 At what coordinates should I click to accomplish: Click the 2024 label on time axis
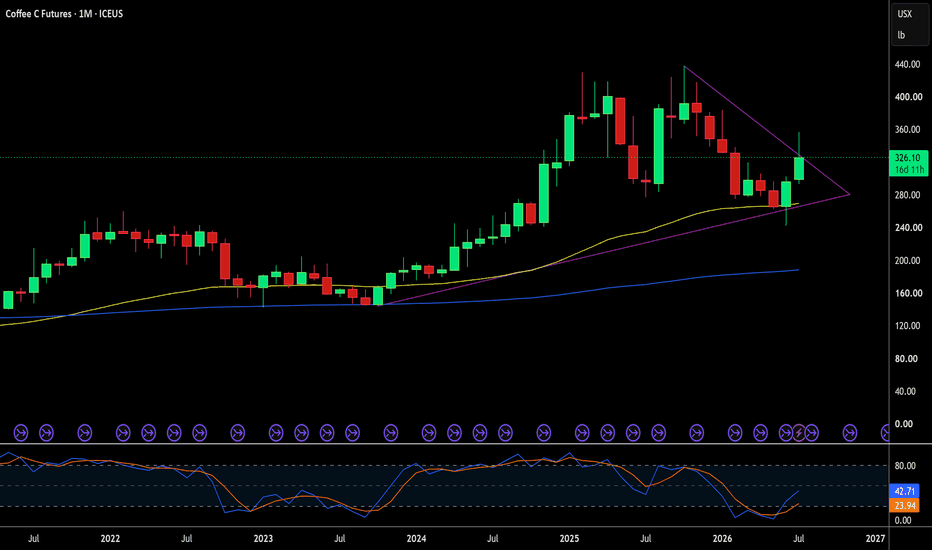416,539
